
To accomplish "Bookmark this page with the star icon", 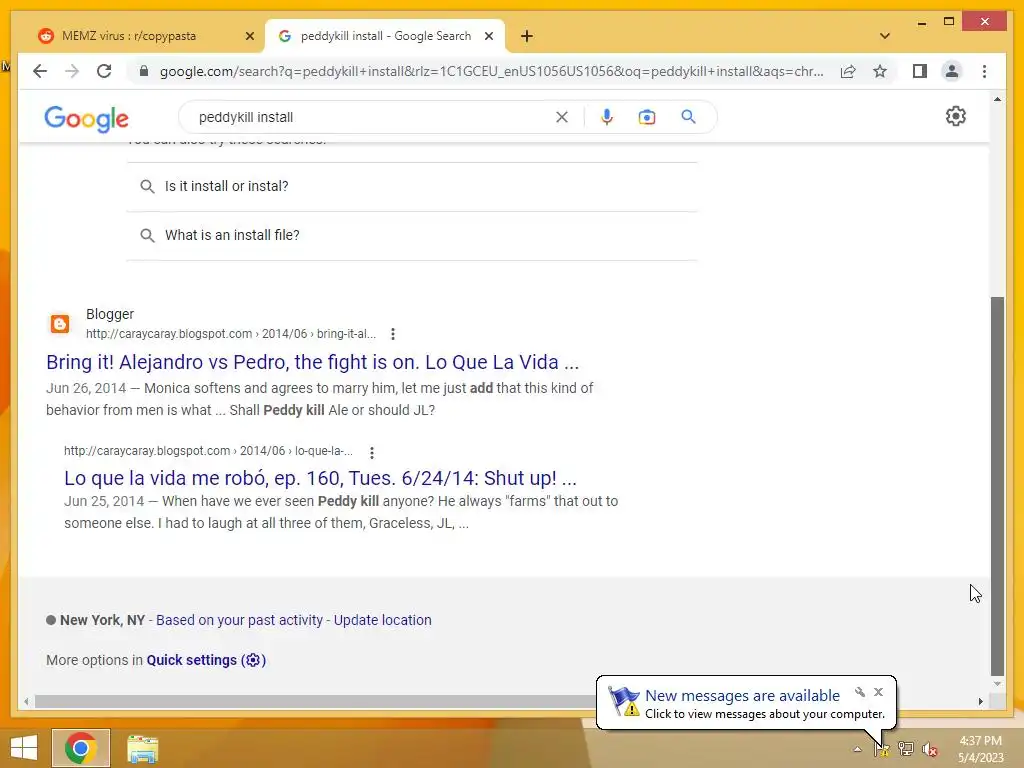I will (x=880, y=71).
